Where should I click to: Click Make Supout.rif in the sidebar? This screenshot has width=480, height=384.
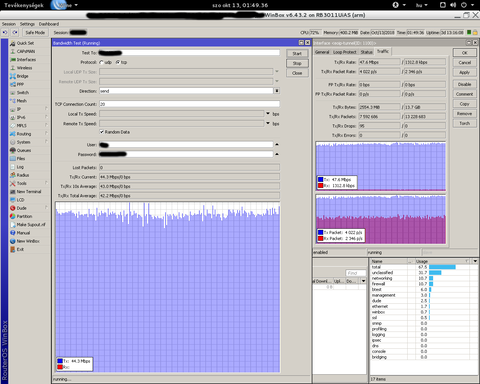pos(31,225)
